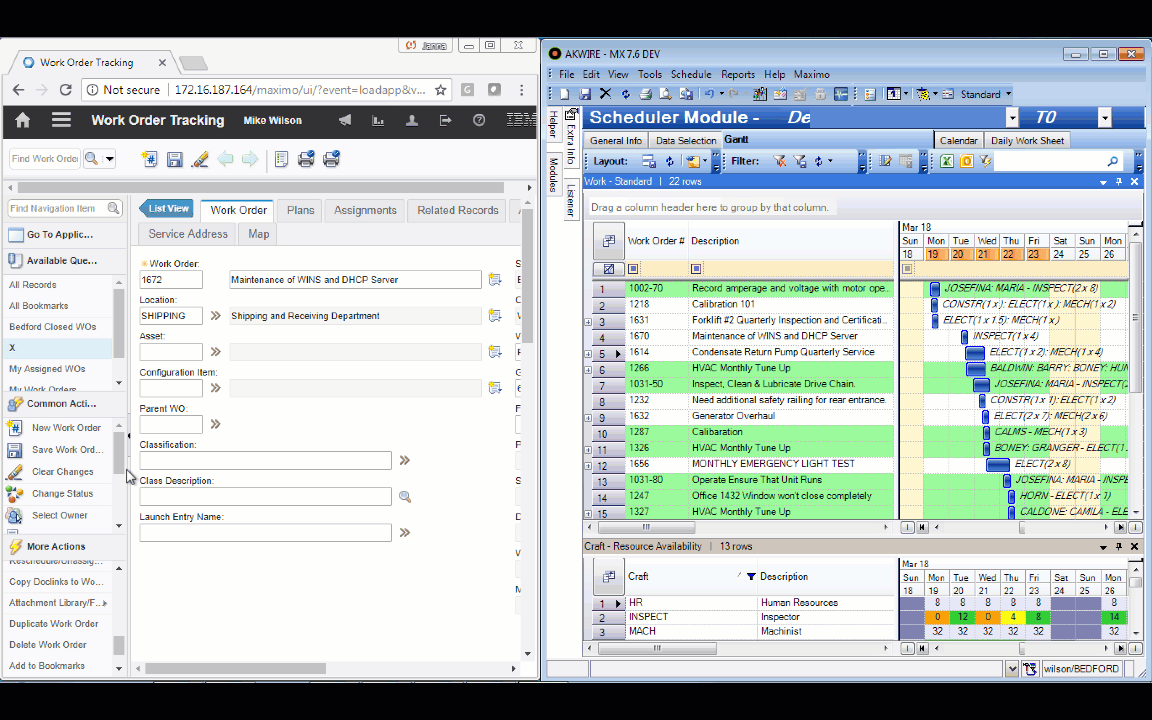1152x720 pixels.
Task: Click AKWIRE save toolbar icon
Action: coord(585,94)
